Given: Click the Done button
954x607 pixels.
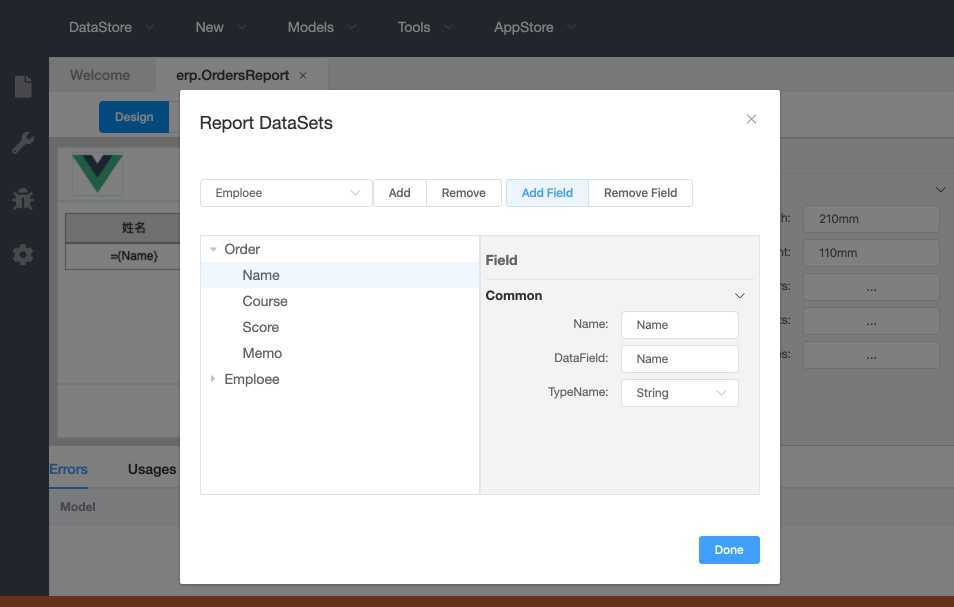Looking at the screenshot, I should coord(729,550).
